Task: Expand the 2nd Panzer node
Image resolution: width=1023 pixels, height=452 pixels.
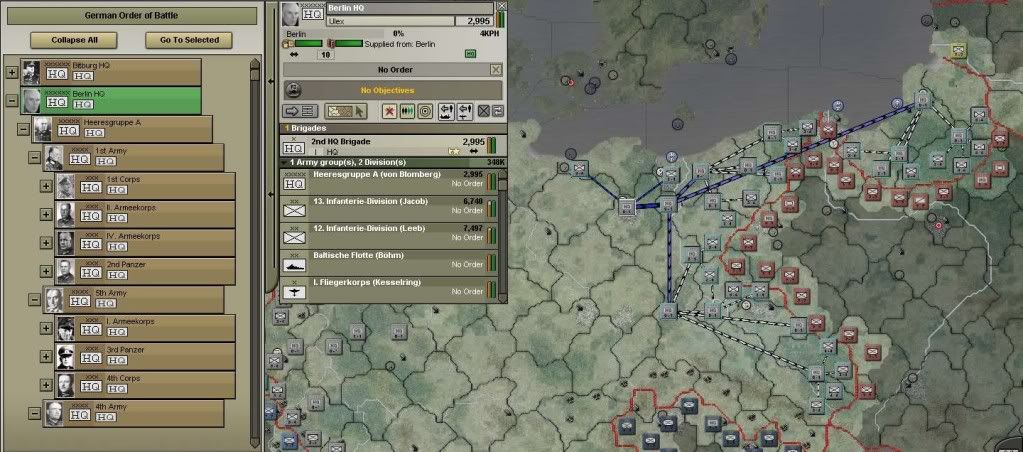Action: 46,271
